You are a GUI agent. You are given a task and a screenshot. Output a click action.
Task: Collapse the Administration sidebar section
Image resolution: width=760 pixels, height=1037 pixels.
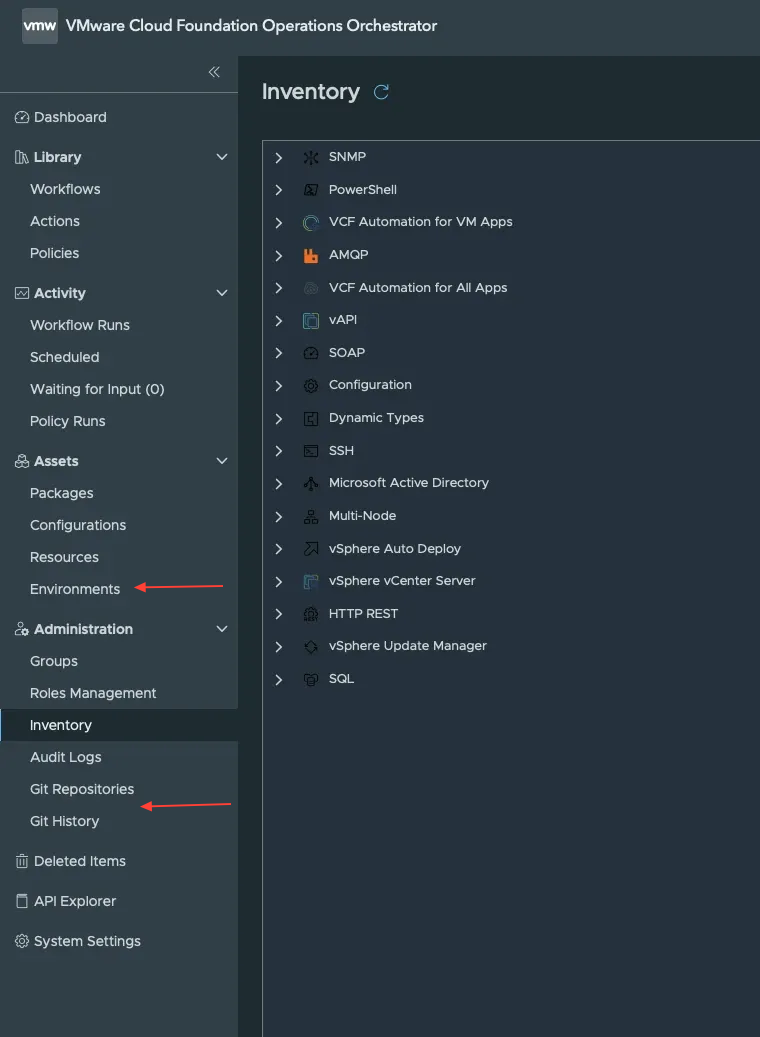(223, 629)
